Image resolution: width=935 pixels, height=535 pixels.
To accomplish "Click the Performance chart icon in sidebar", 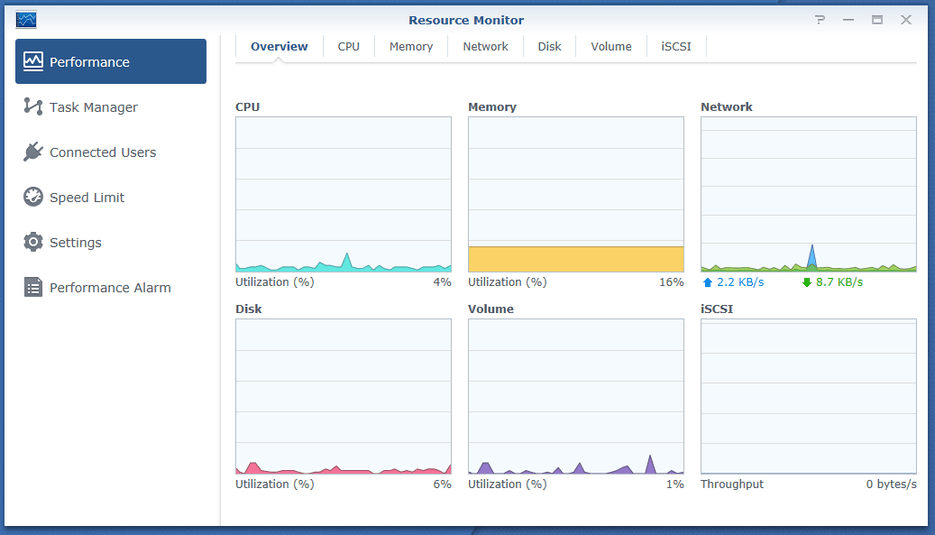I will coord(34,62).
